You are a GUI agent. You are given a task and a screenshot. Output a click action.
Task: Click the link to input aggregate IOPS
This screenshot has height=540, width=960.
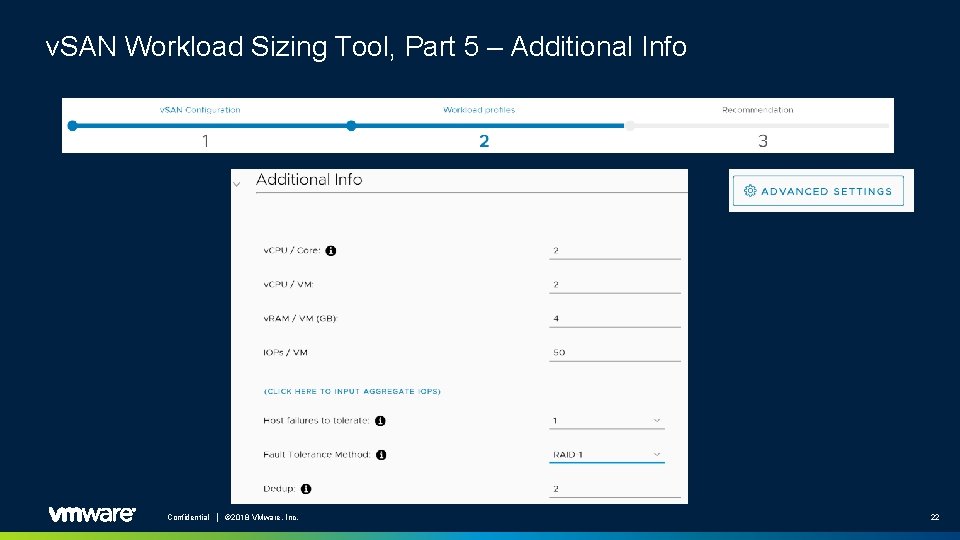(352, 391)
